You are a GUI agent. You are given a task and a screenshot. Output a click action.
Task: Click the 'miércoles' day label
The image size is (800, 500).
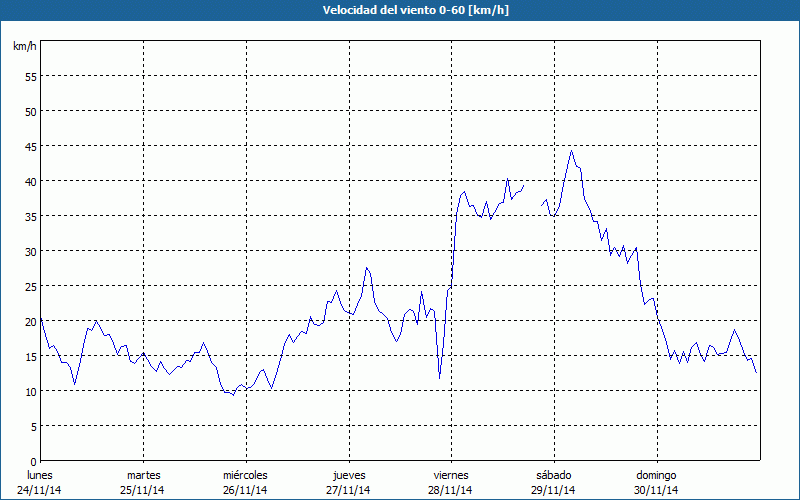(x=245, y=475)
